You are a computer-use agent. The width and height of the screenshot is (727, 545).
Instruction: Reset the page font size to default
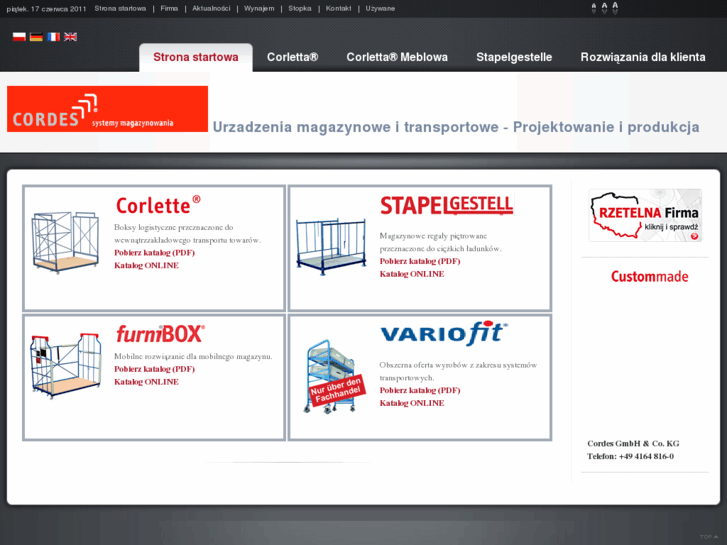(604, 8)
